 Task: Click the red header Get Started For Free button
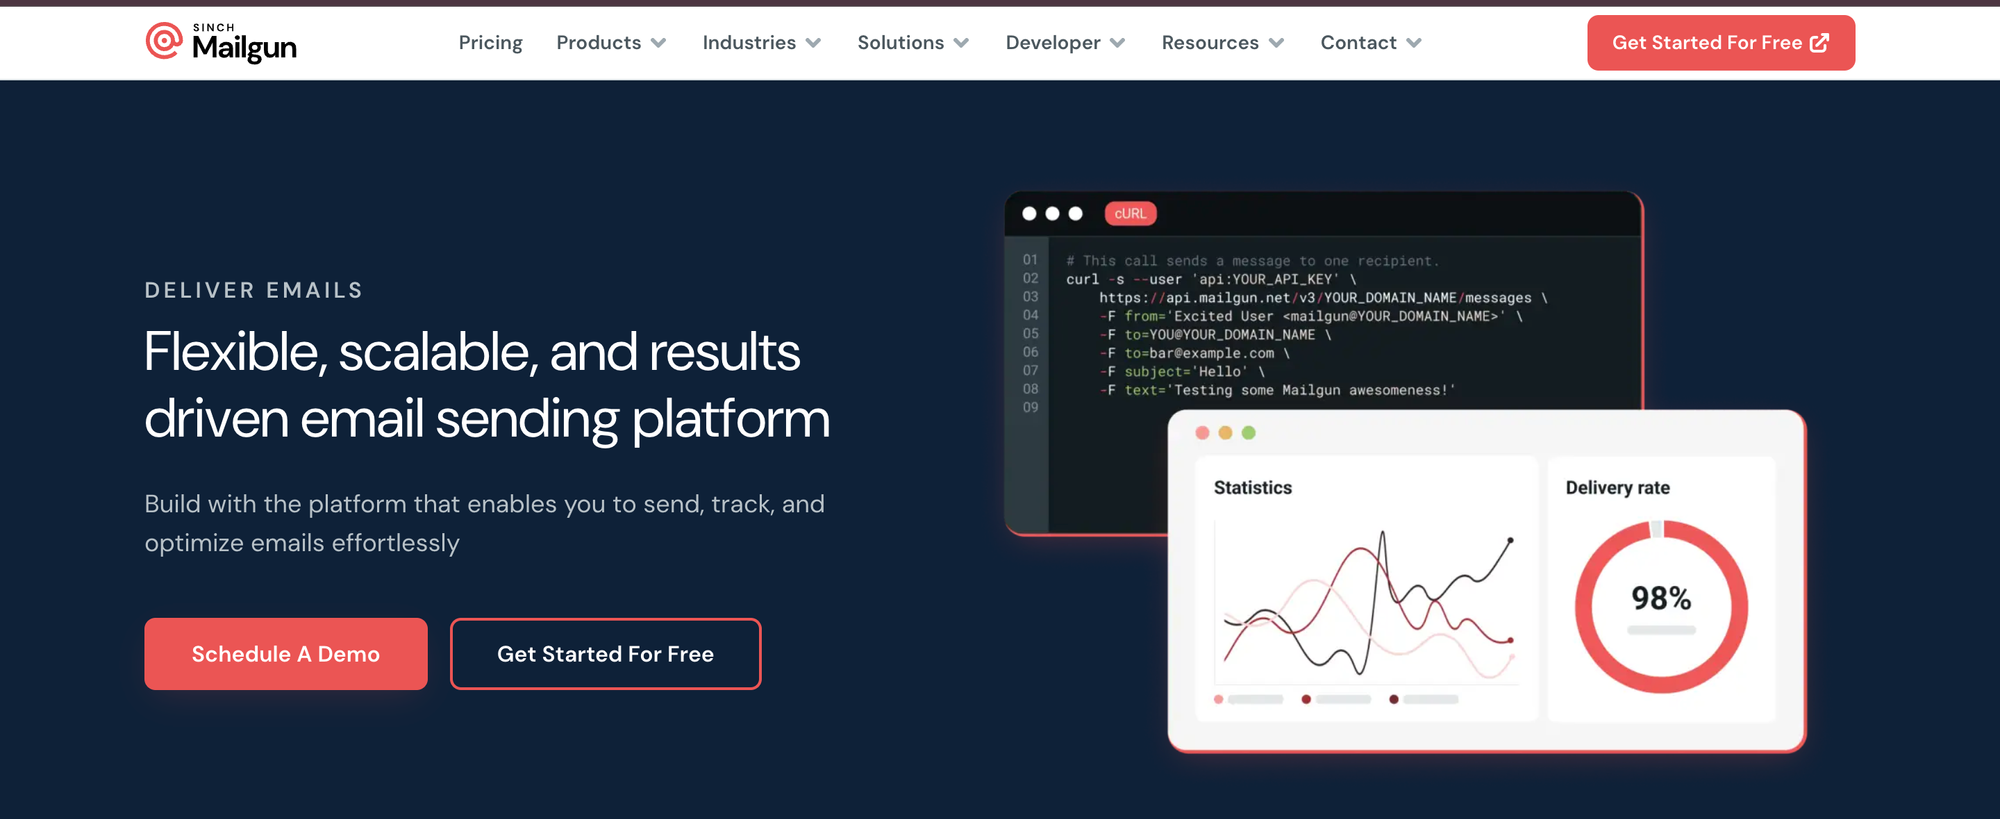1721,43
